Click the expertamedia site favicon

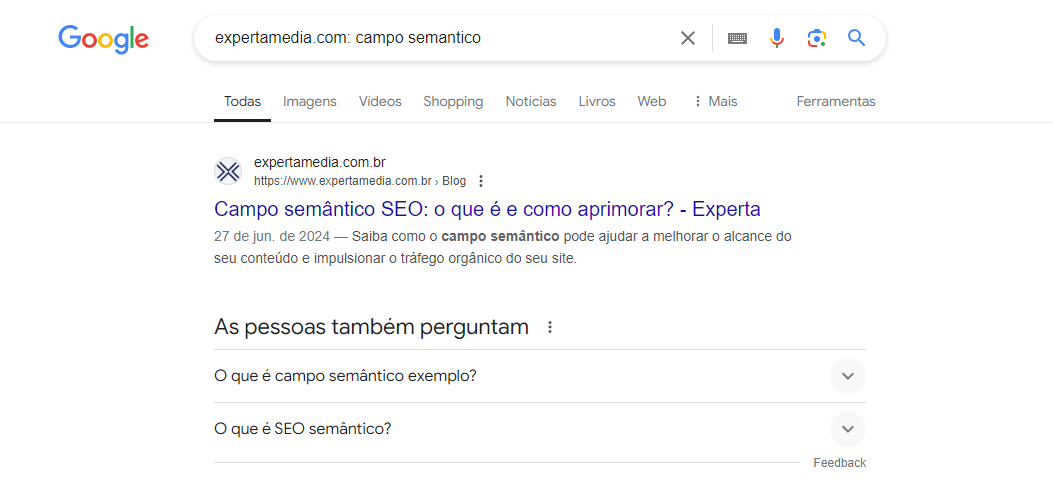click(228, 171)
